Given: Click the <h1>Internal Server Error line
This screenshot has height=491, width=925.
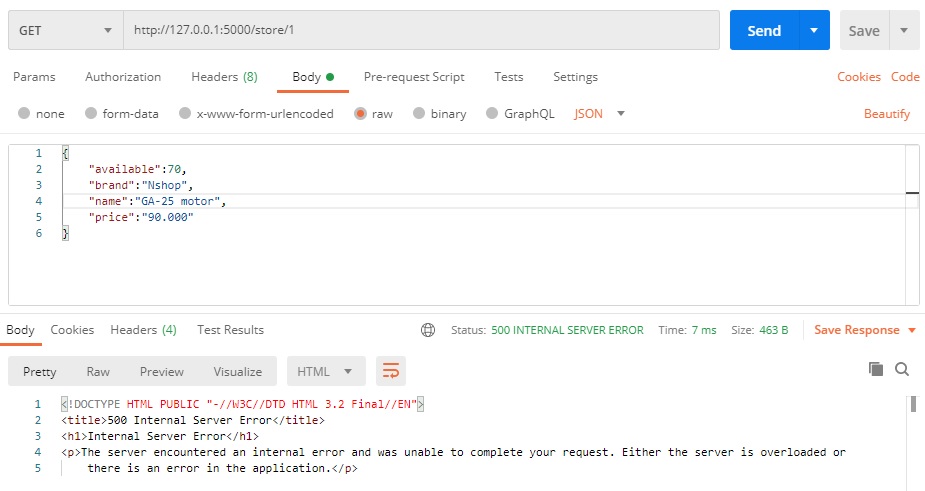Looking at the screenshot, I should (160, 436).
